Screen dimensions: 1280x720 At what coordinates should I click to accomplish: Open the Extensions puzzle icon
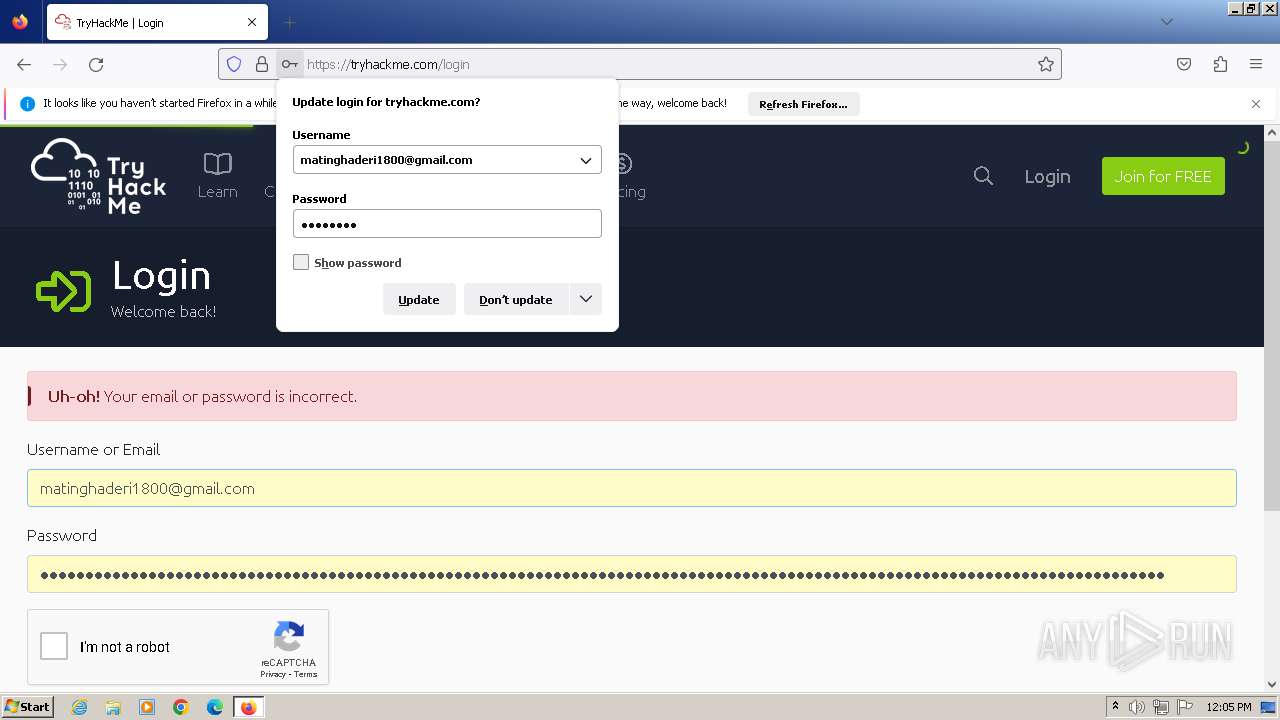click(x=1220, y=64)
